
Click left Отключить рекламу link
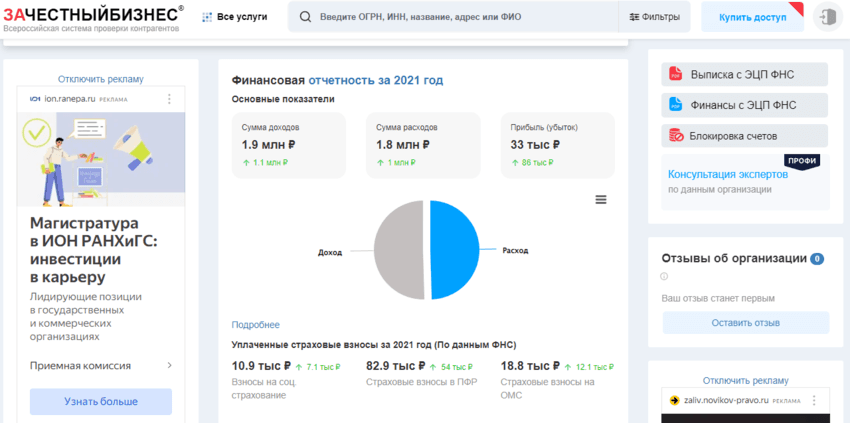[x=101, y=79]
